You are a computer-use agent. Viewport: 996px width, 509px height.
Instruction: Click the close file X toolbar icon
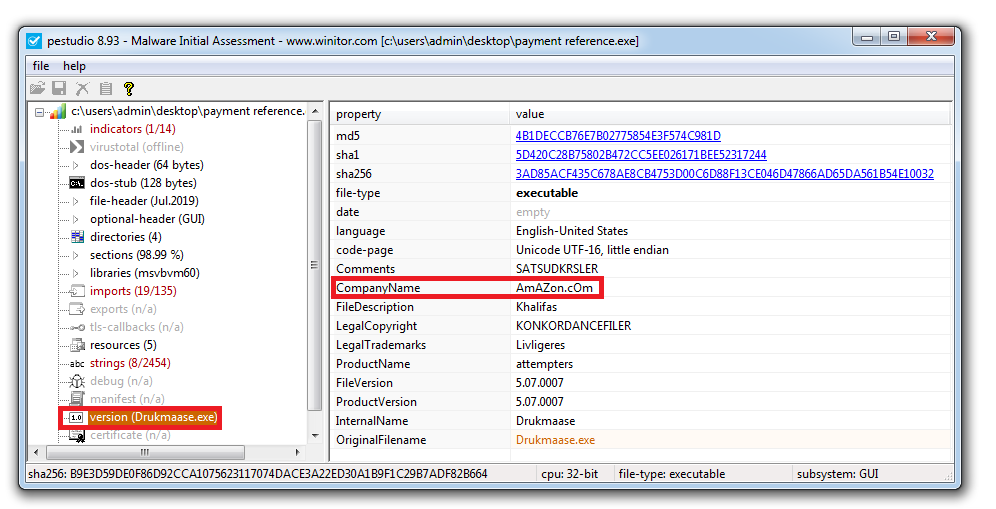tap(83, 88)
